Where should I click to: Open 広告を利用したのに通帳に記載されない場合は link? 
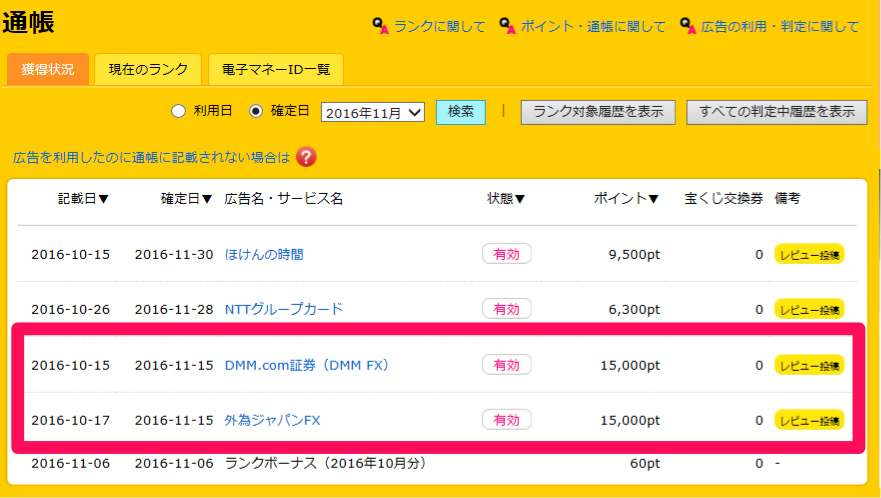coord(151,157)
